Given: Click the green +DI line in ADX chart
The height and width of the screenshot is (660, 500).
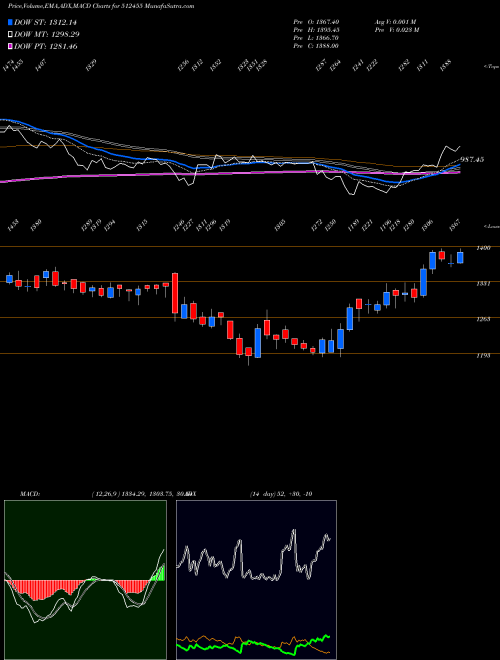Looking at the screenshot, I should pyautogui.click(x=253, y=645).
